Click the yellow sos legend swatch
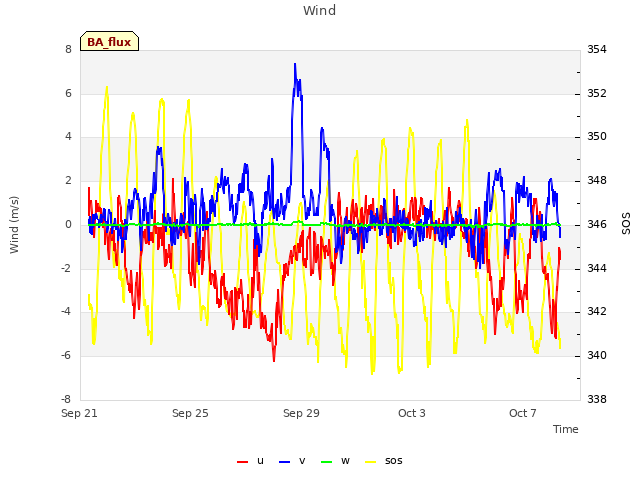This screenshot has height=480, width=640. tap(370, 462)
